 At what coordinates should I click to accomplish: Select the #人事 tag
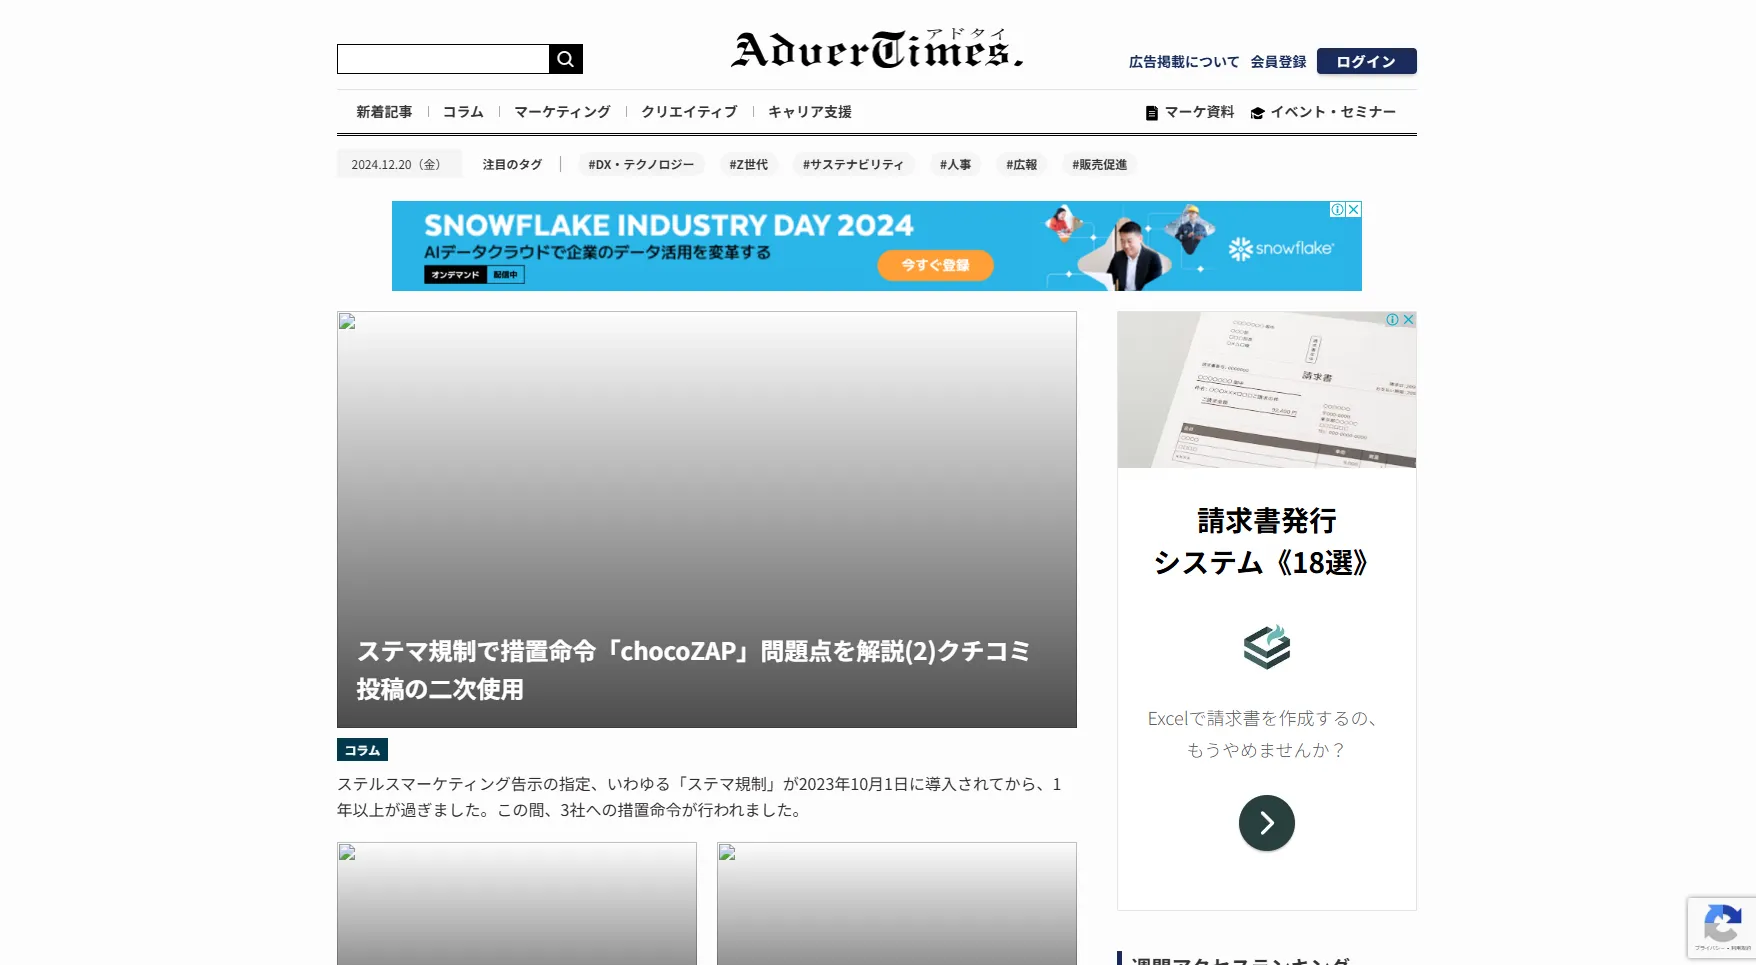[x=955, y=164]
